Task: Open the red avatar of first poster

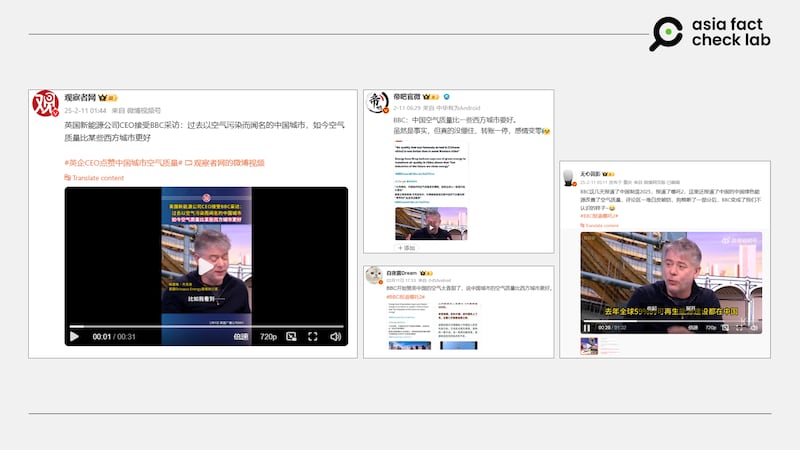Action: click(x=46, y=103)
